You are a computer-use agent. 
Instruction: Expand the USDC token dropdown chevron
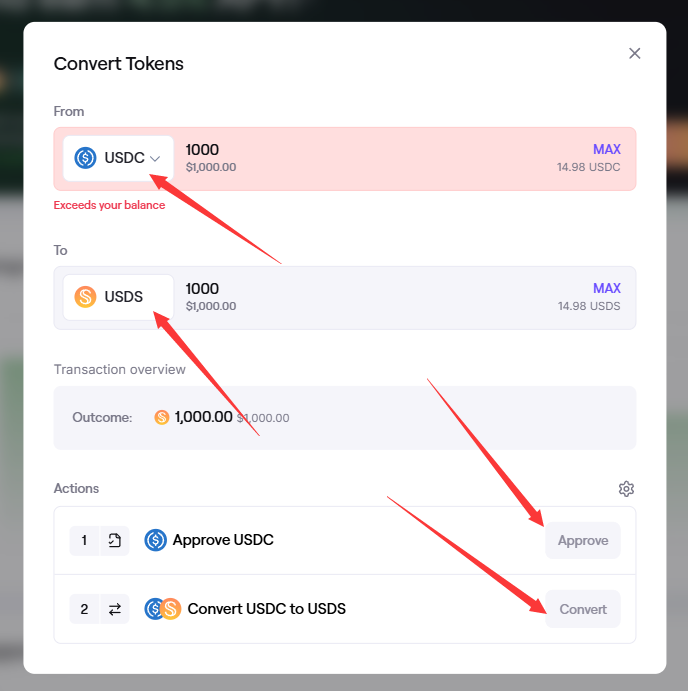pyautogui.click(x=155, y=159)
